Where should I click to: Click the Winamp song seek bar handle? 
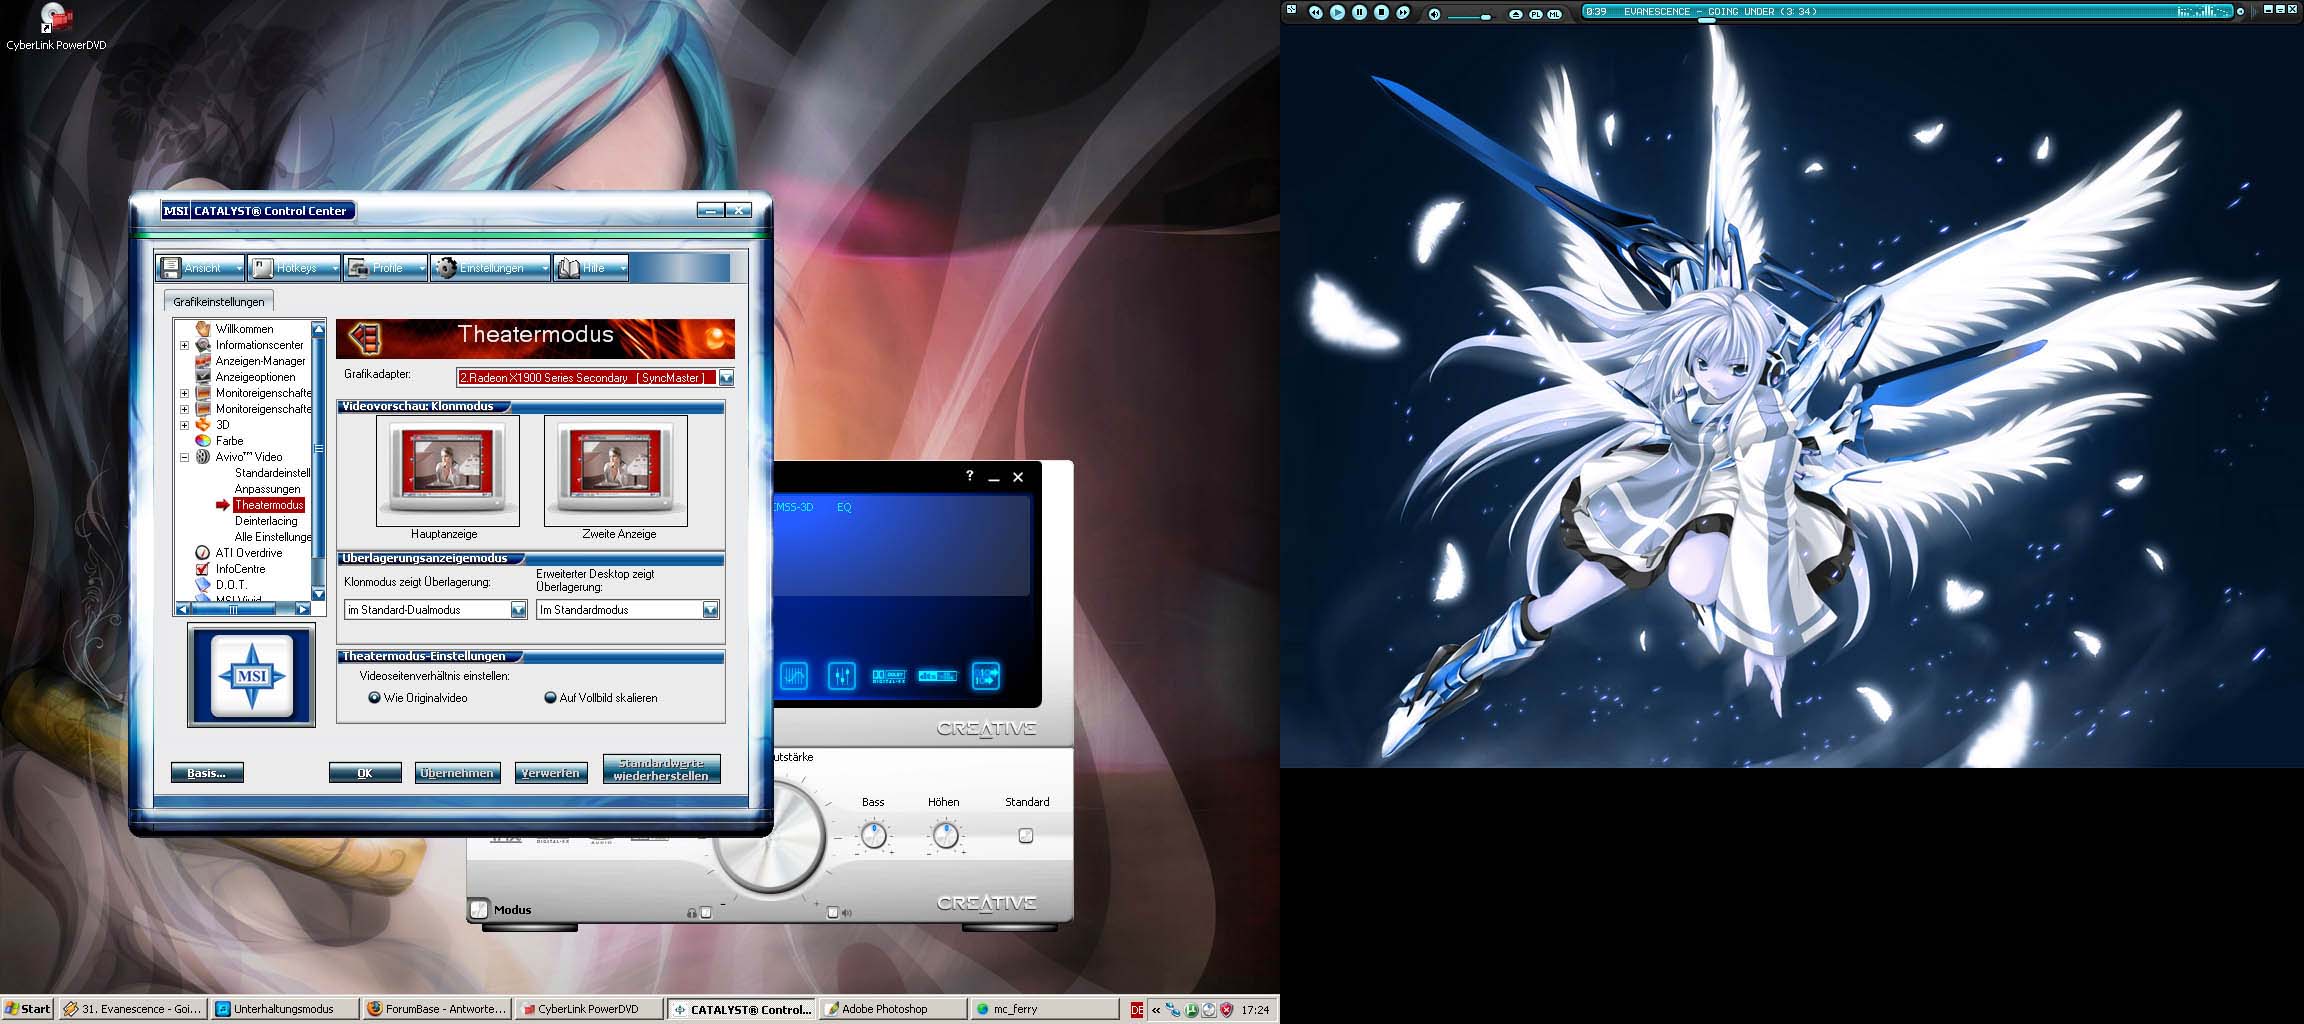(x=1706, y=20)
